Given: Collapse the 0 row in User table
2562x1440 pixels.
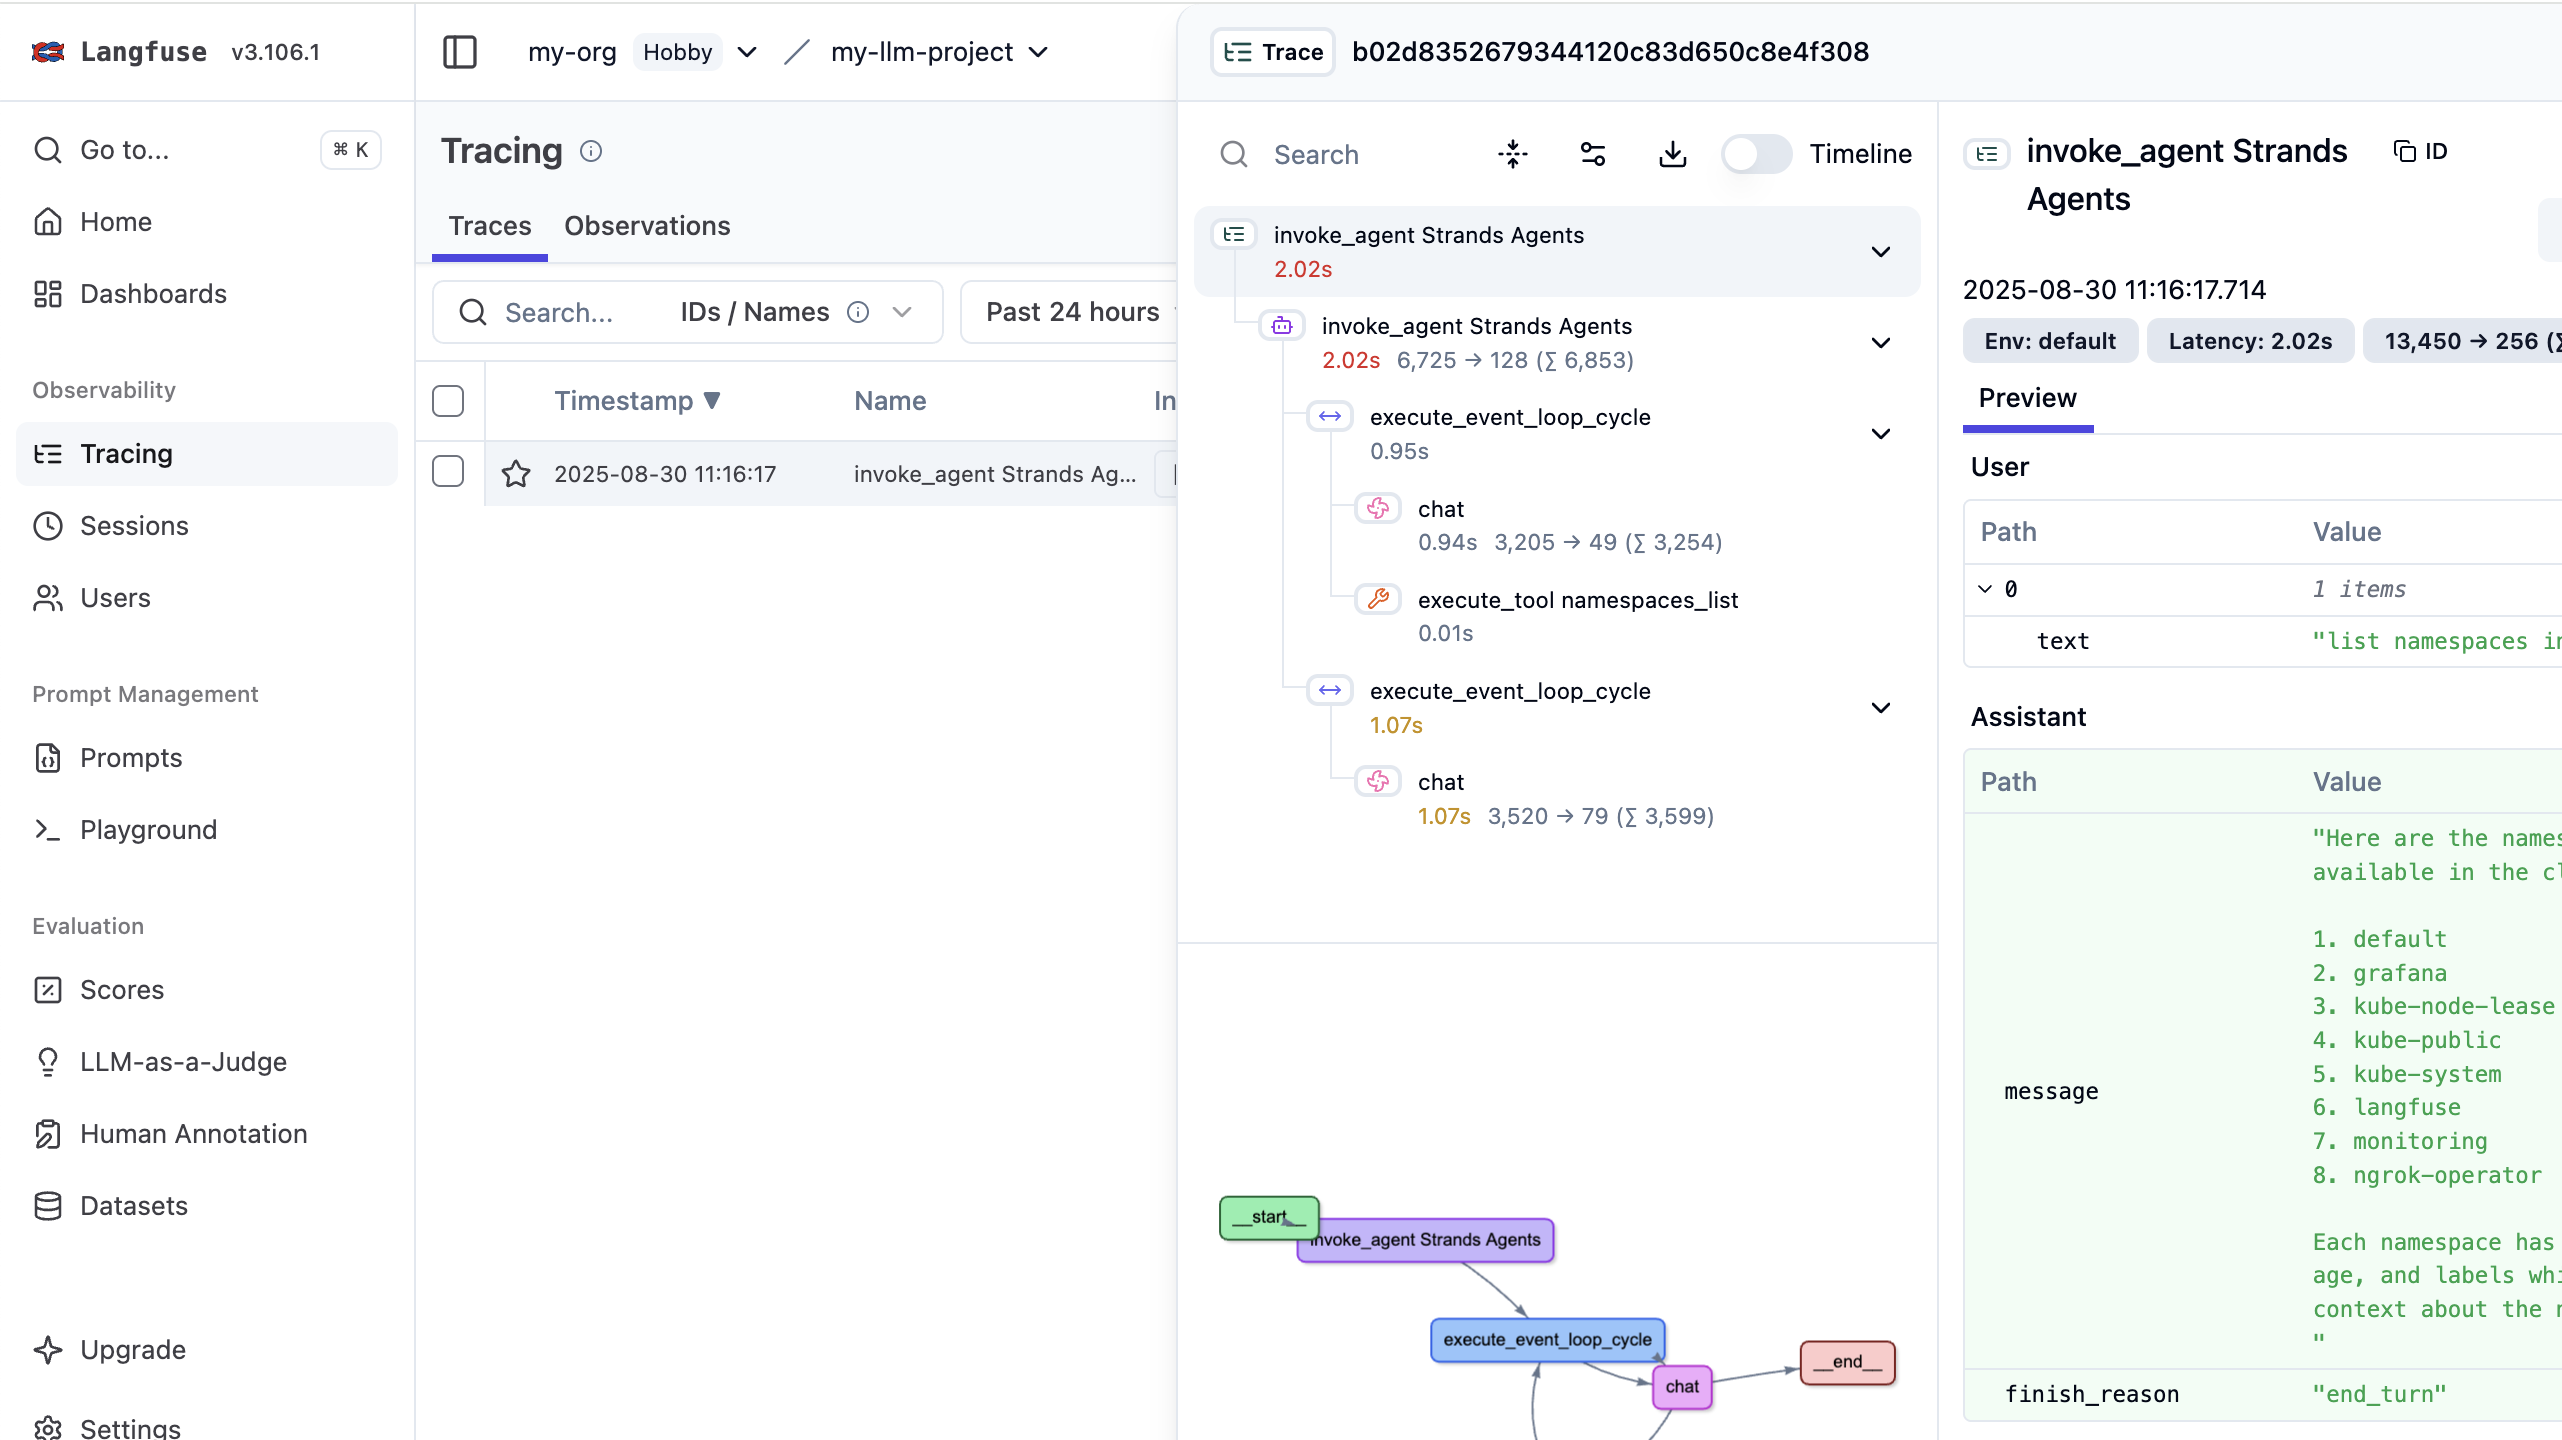Looking at the screenshot, I should [x=1985, y=589].
